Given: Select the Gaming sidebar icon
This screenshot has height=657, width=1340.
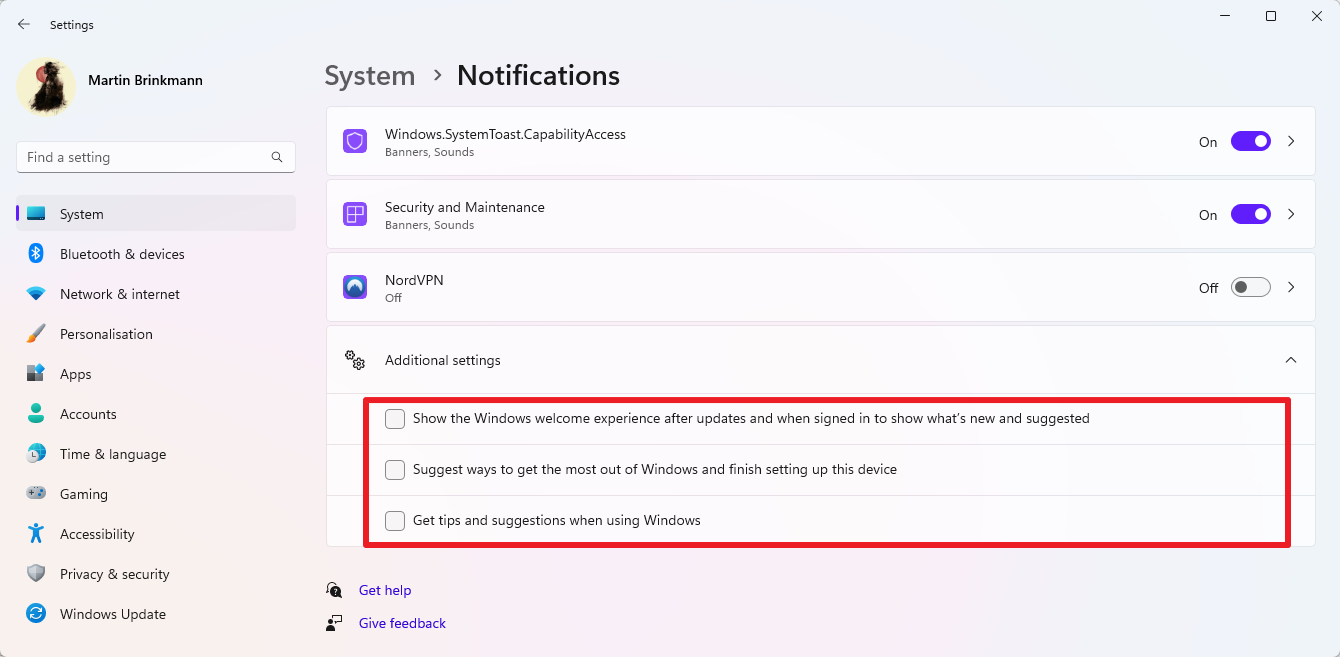Looking at the screenshot, I should 36,494.
